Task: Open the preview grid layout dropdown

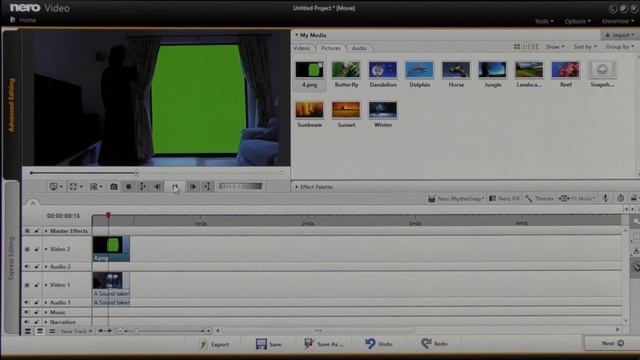Action: tap(96, 187)
